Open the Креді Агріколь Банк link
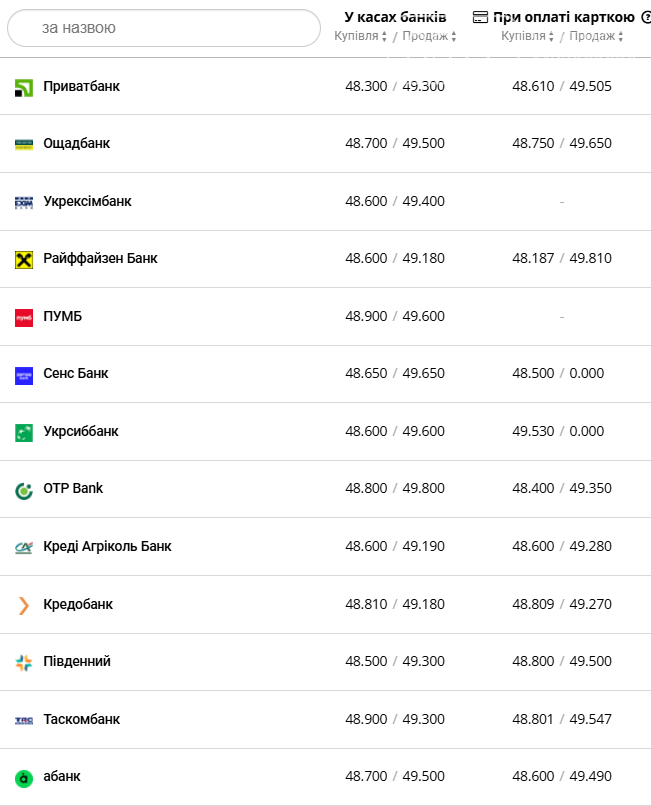 point(107,546)
